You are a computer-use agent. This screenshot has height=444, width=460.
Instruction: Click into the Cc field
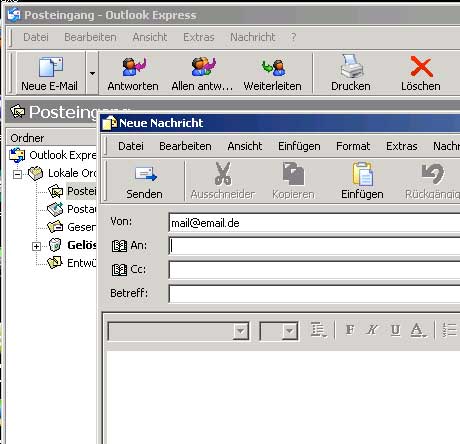coord(314,270)
